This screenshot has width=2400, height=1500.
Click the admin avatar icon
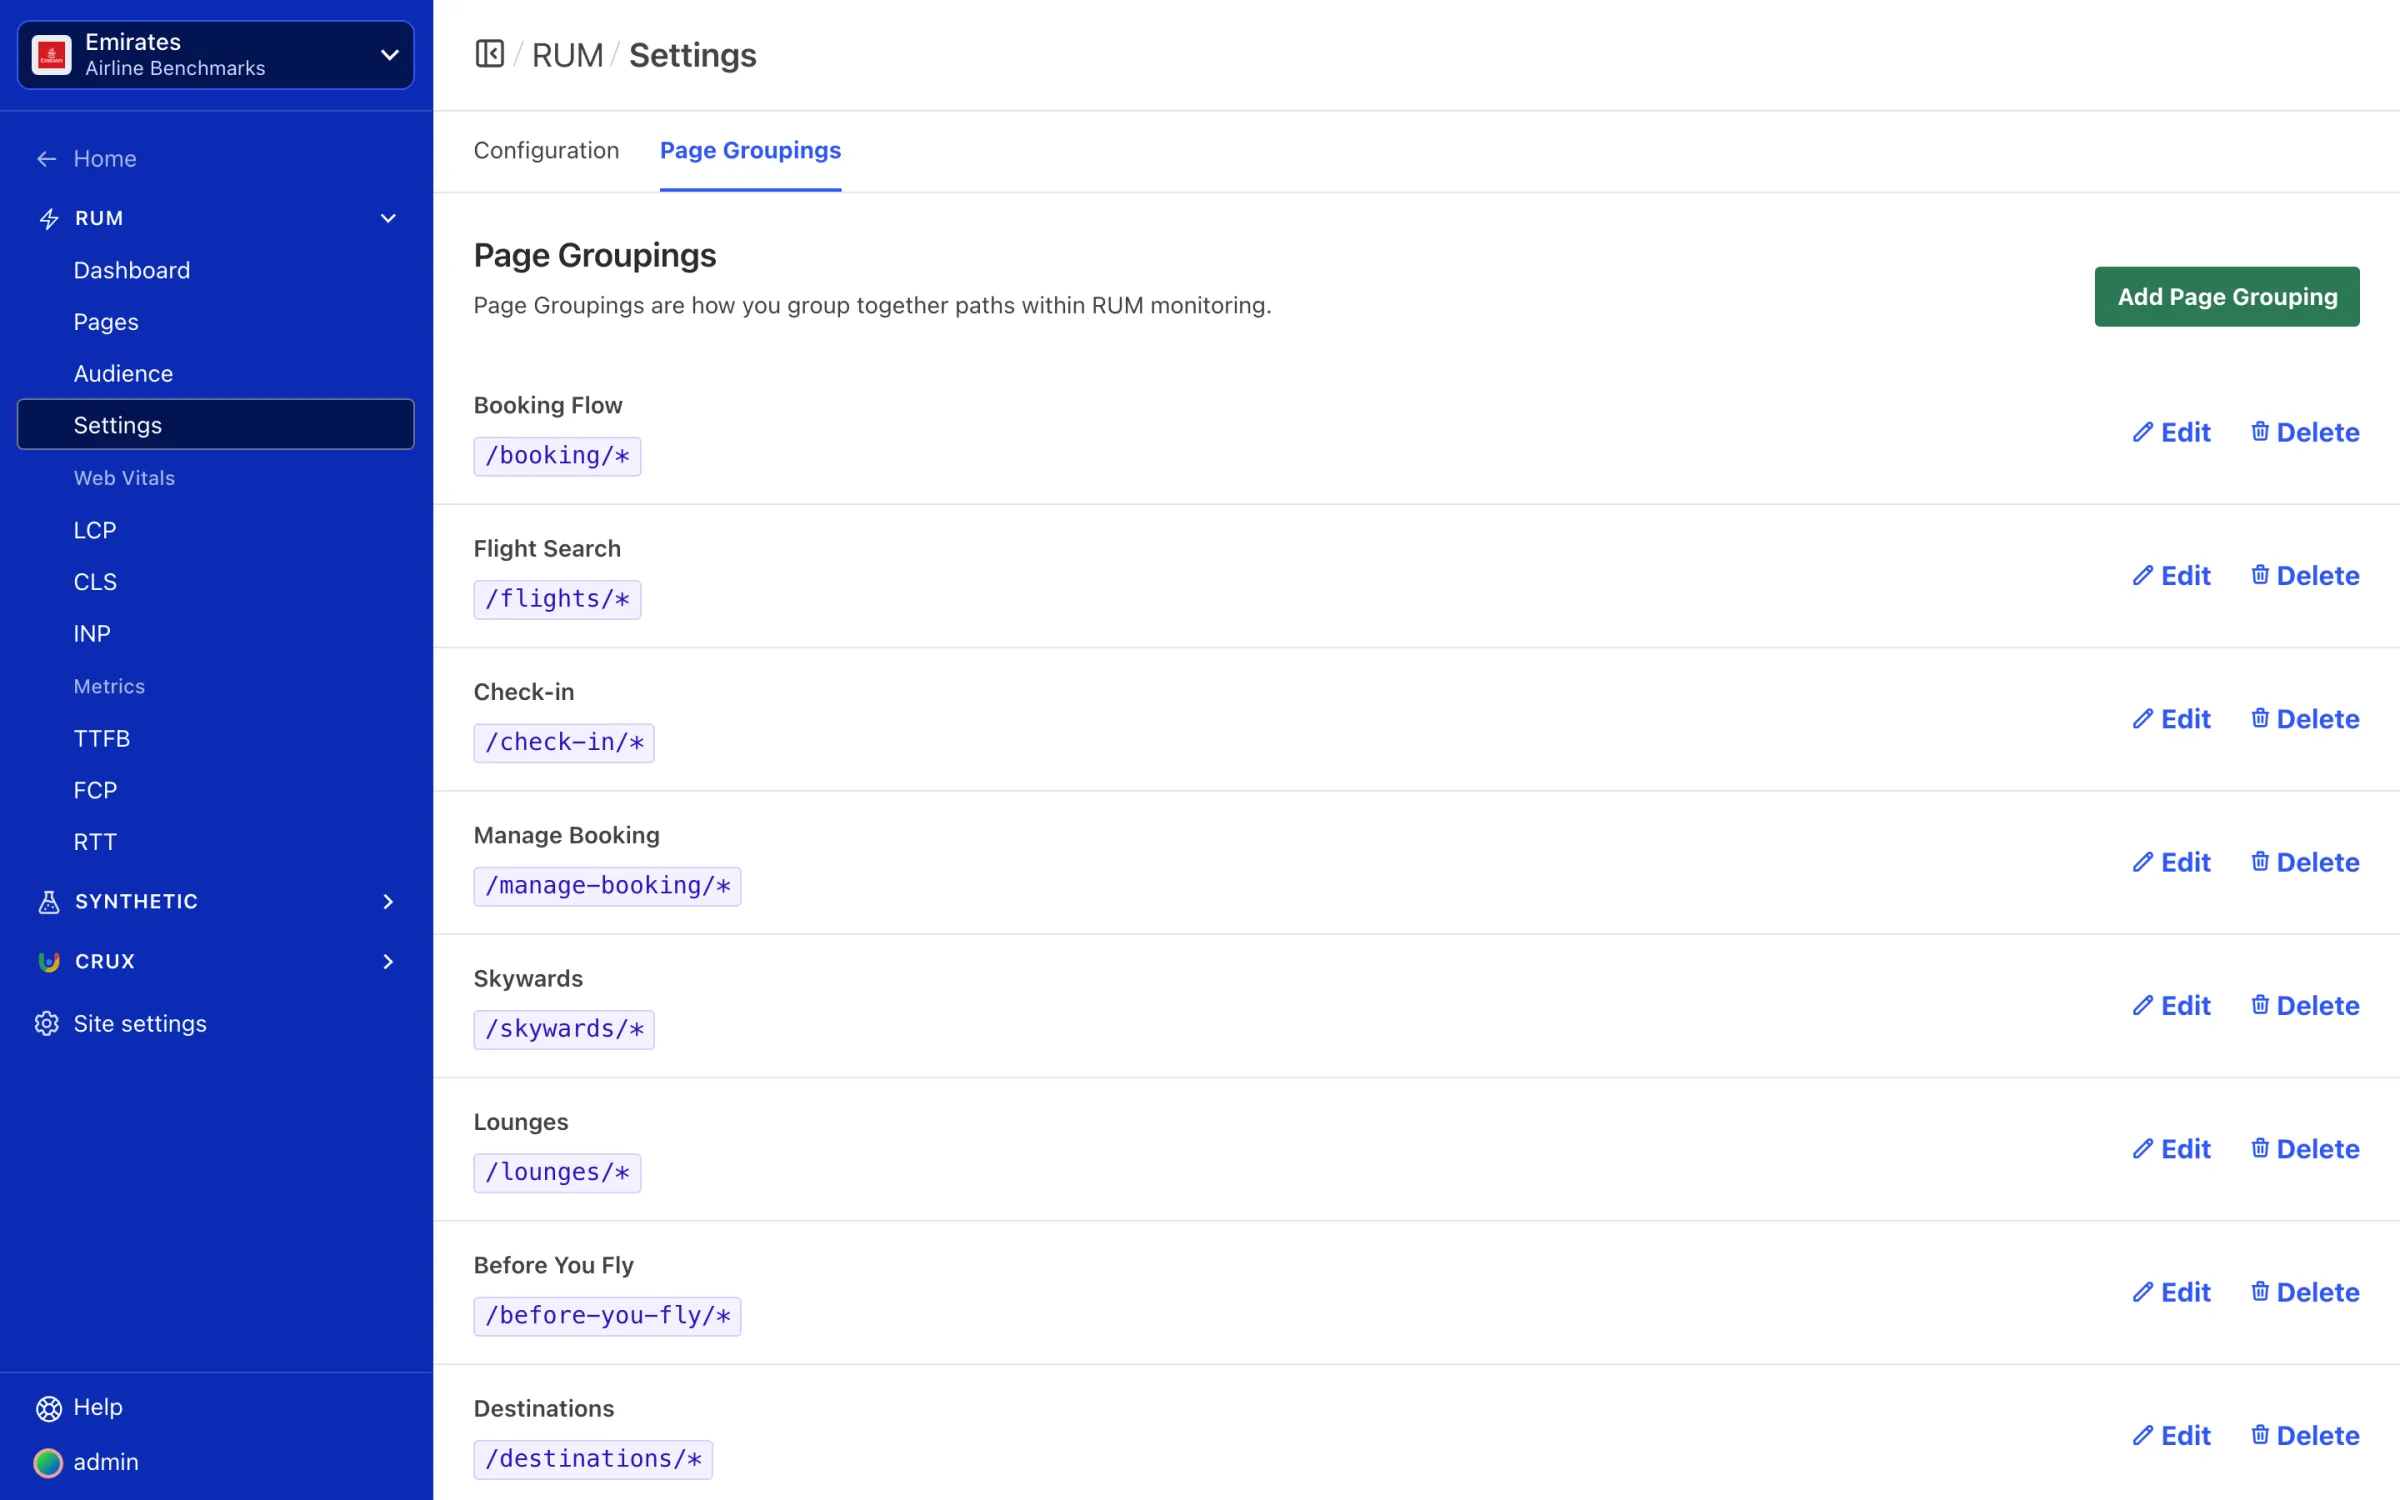pyautogui.click(x=48, y=1463)
